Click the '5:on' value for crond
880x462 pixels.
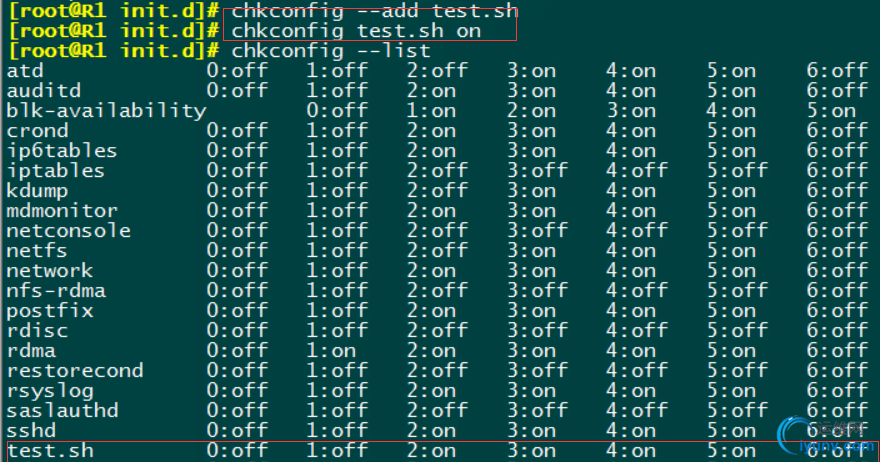(731, 131)
